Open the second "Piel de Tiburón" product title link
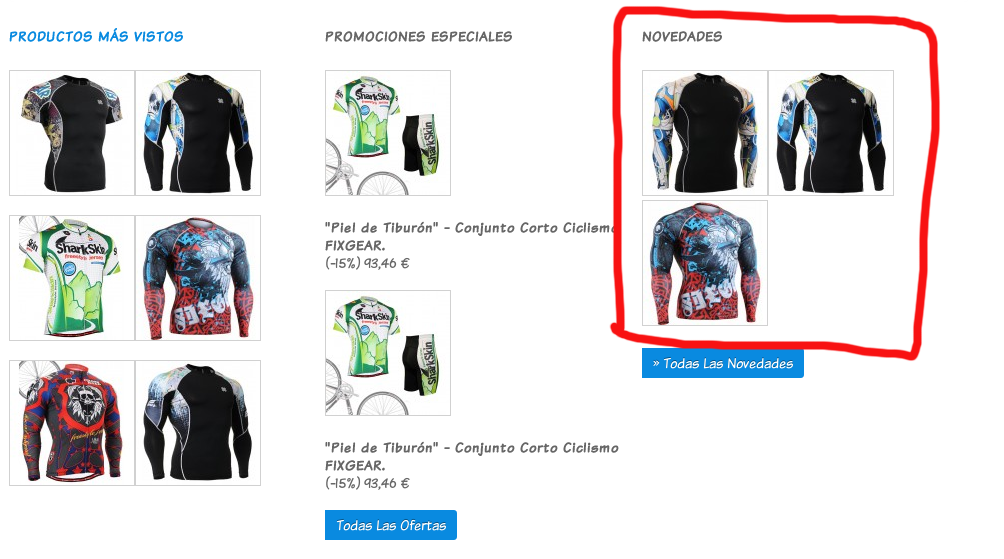Screen dimensions: 1004x559 coord(472,457)
